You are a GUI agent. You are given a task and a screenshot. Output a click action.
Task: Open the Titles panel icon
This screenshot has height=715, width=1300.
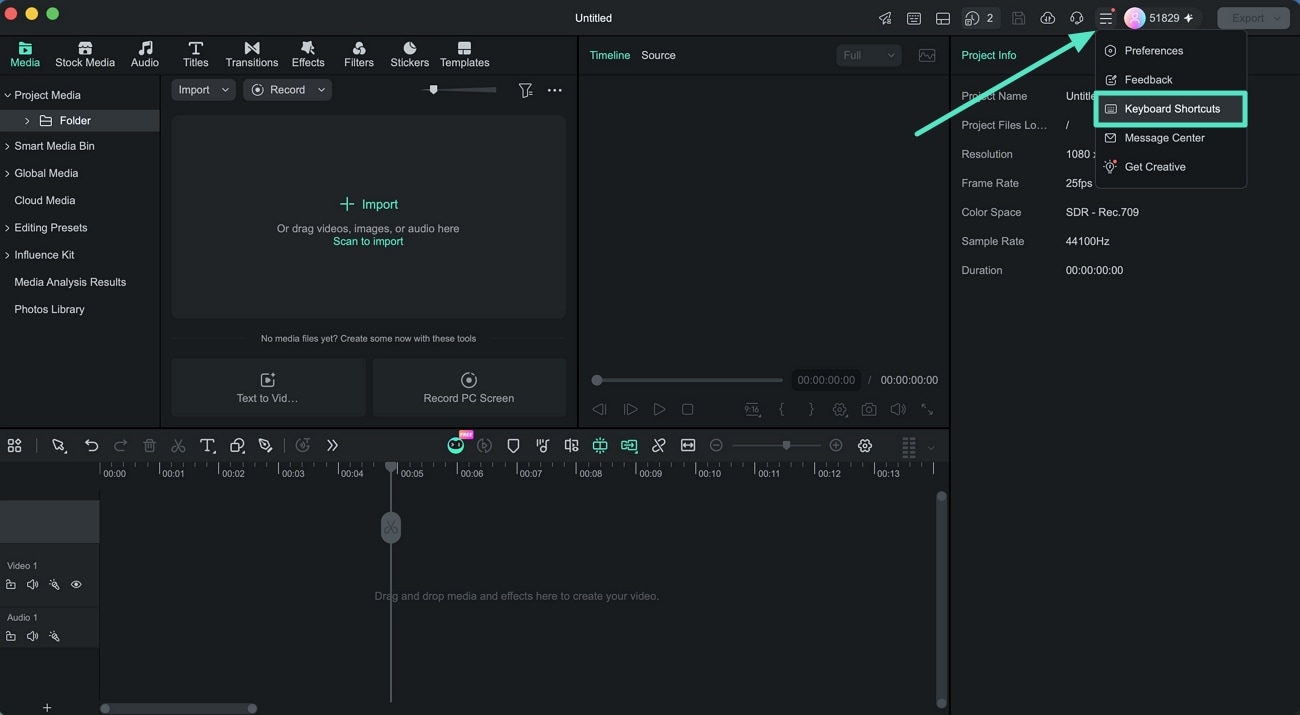pyautogui.click(x=196, y=48)
